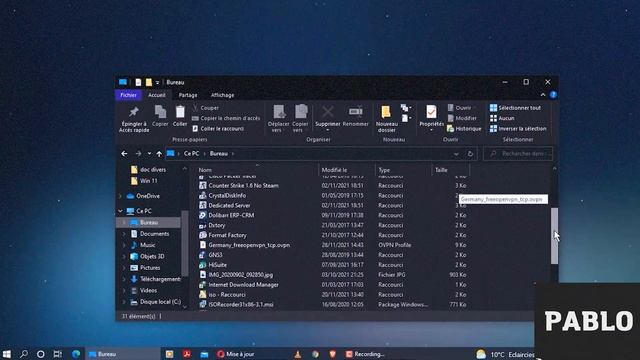Select Germany_freeopenvpn_tcp.ovpn file in the list
Image resolution: width=640 pixels, height=360 pixels.
[249, 245]
